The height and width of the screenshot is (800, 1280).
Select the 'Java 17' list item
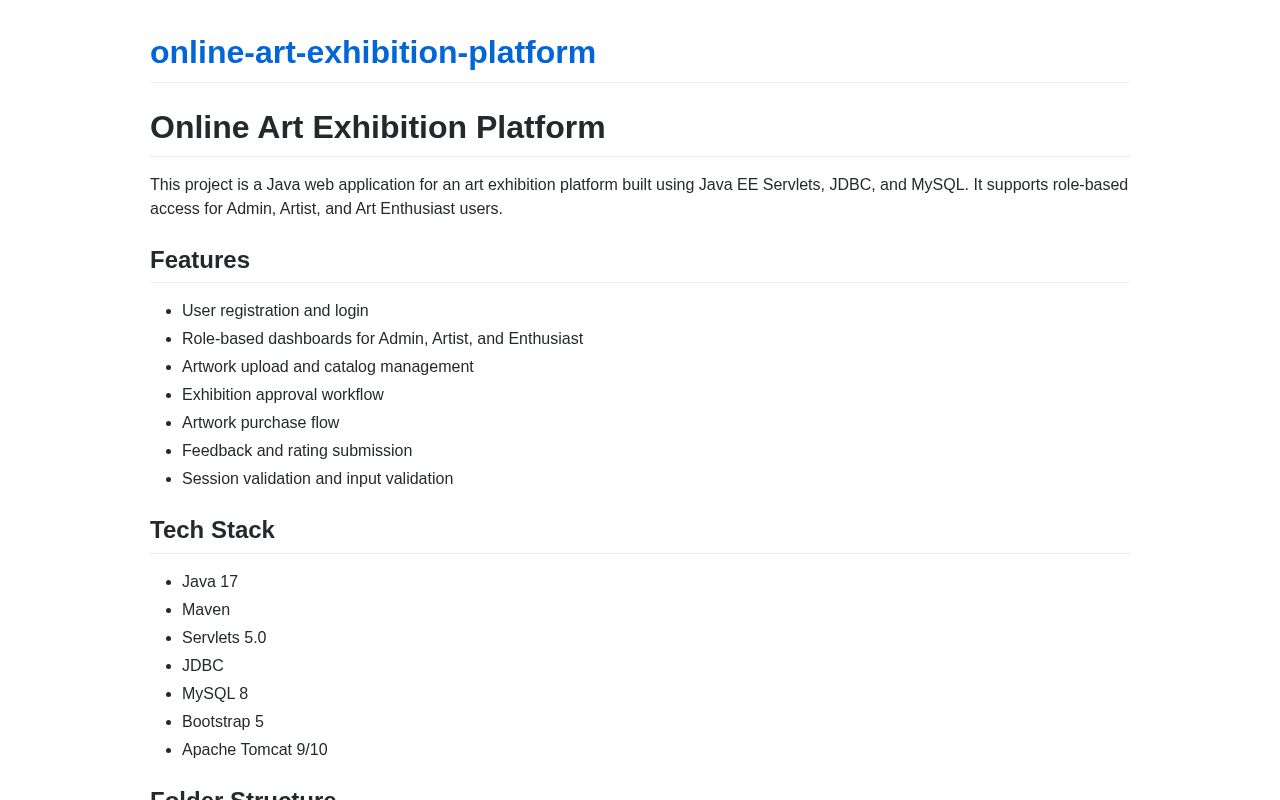pyautogui.click(x=210, y=582)
